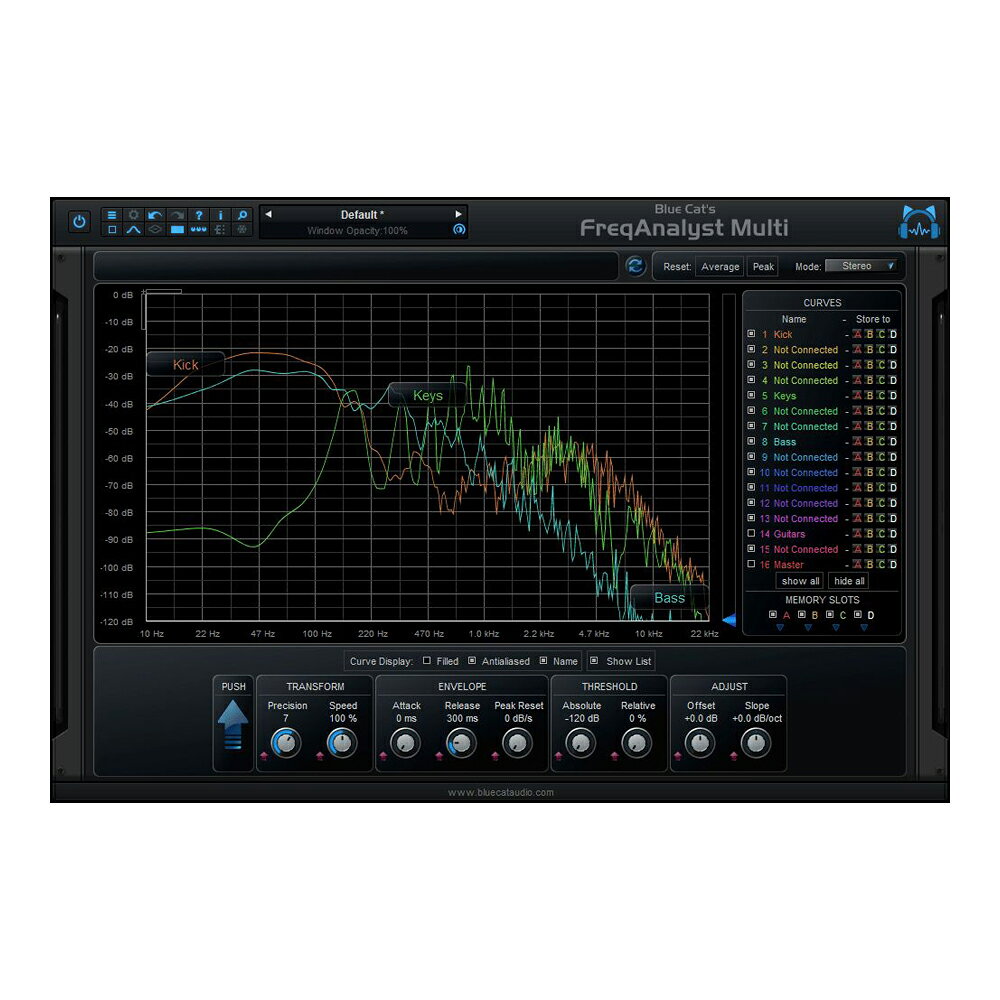Image resolution: width=1000 pixels, height=1000 pixels.
Task: Click the magnifier zoom icon
Action: [x=242, y=215]
